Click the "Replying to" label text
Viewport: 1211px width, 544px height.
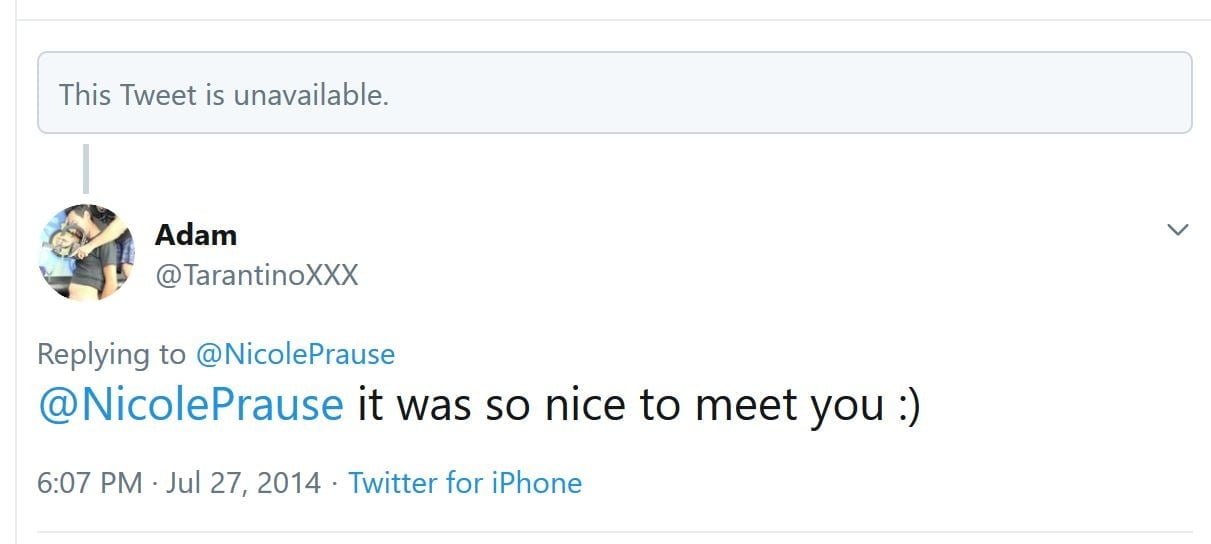point(111,354)
